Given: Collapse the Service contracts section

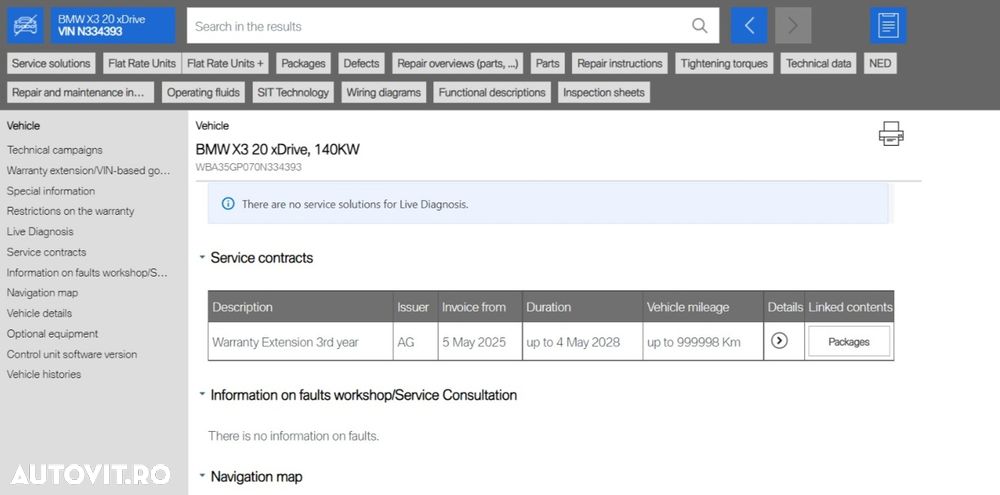Looking at the screenshot, I should point(202,258).
